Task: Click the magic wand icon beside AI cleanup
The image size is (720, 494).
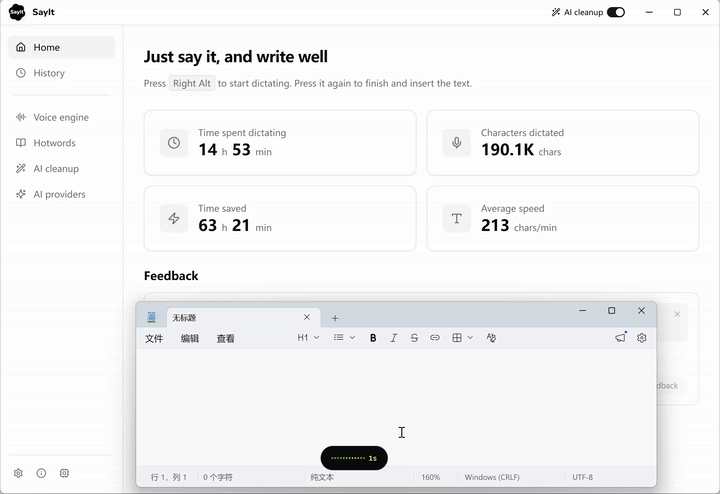Action: pos(556,12)
